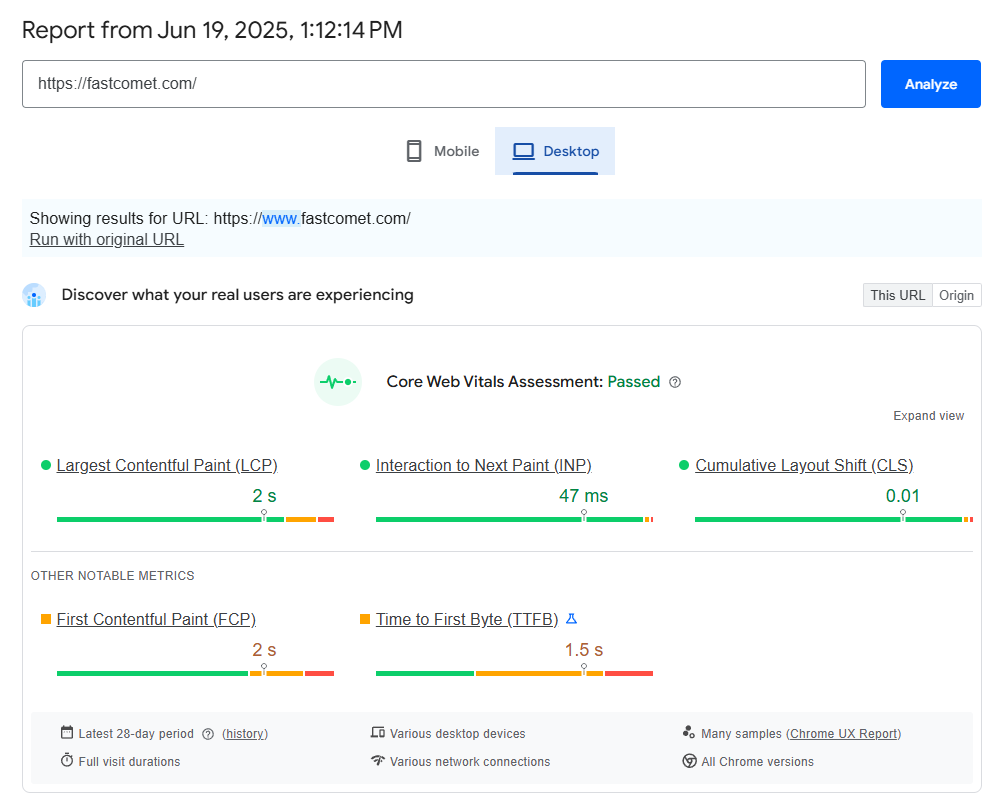Click the Core Web Vitals heartbeat icon

pyautogui.click(x=338, y=381)
